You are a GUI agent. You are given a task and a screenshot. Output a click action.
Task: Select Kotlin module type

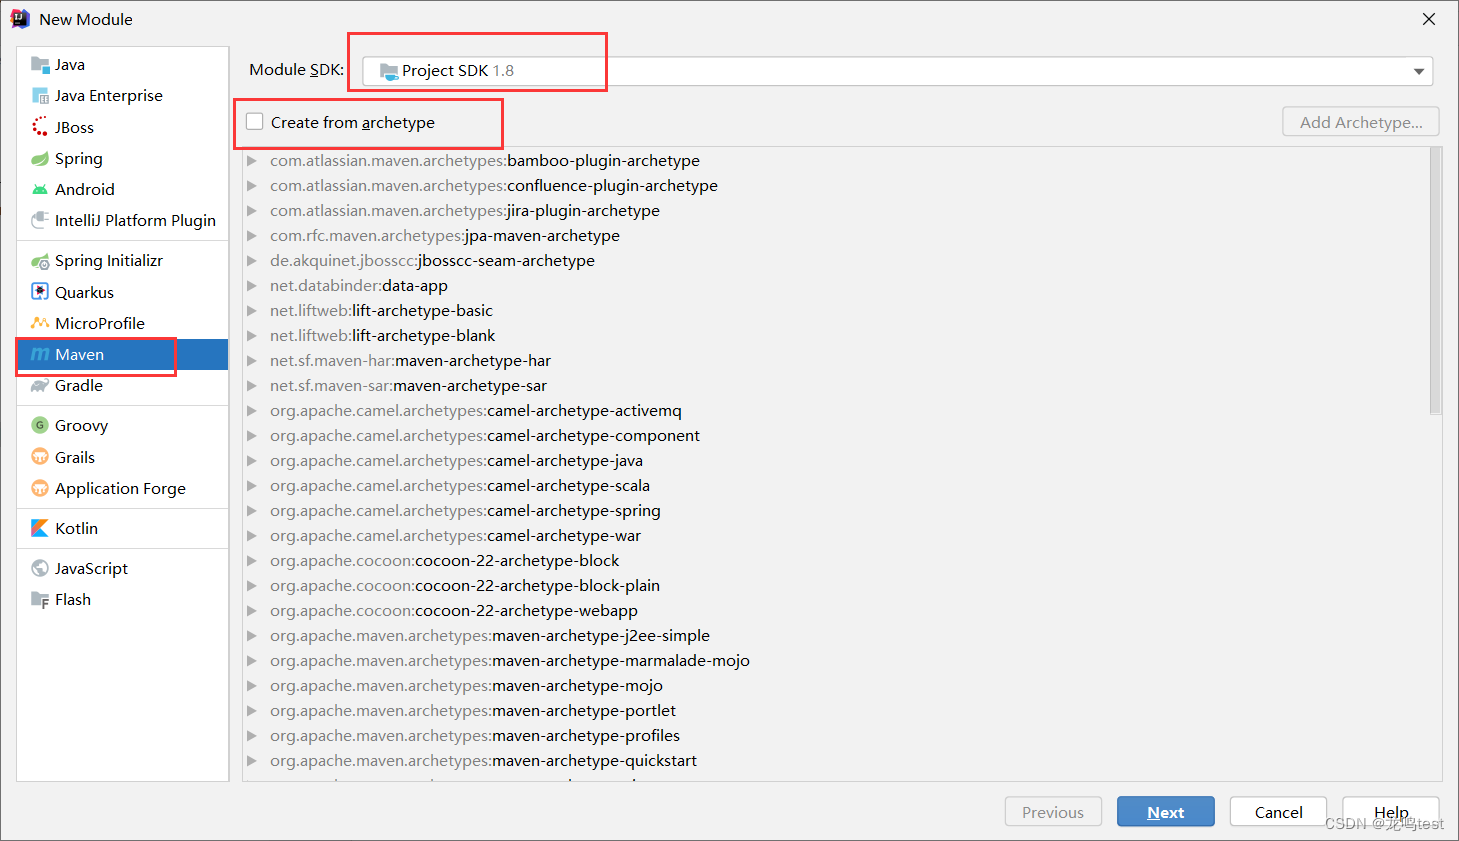[x=123, y=528]
